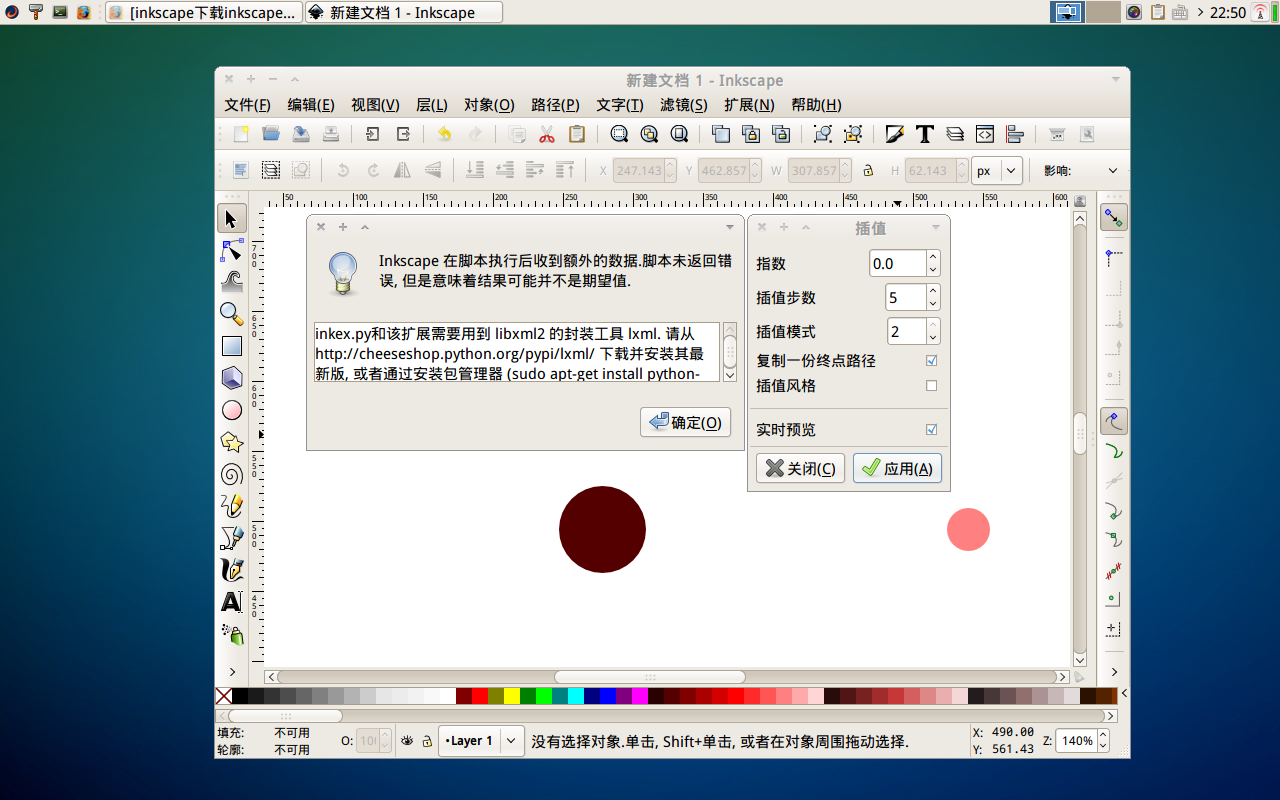
Task: Open the px units dropdown
Action: (997, 171)
